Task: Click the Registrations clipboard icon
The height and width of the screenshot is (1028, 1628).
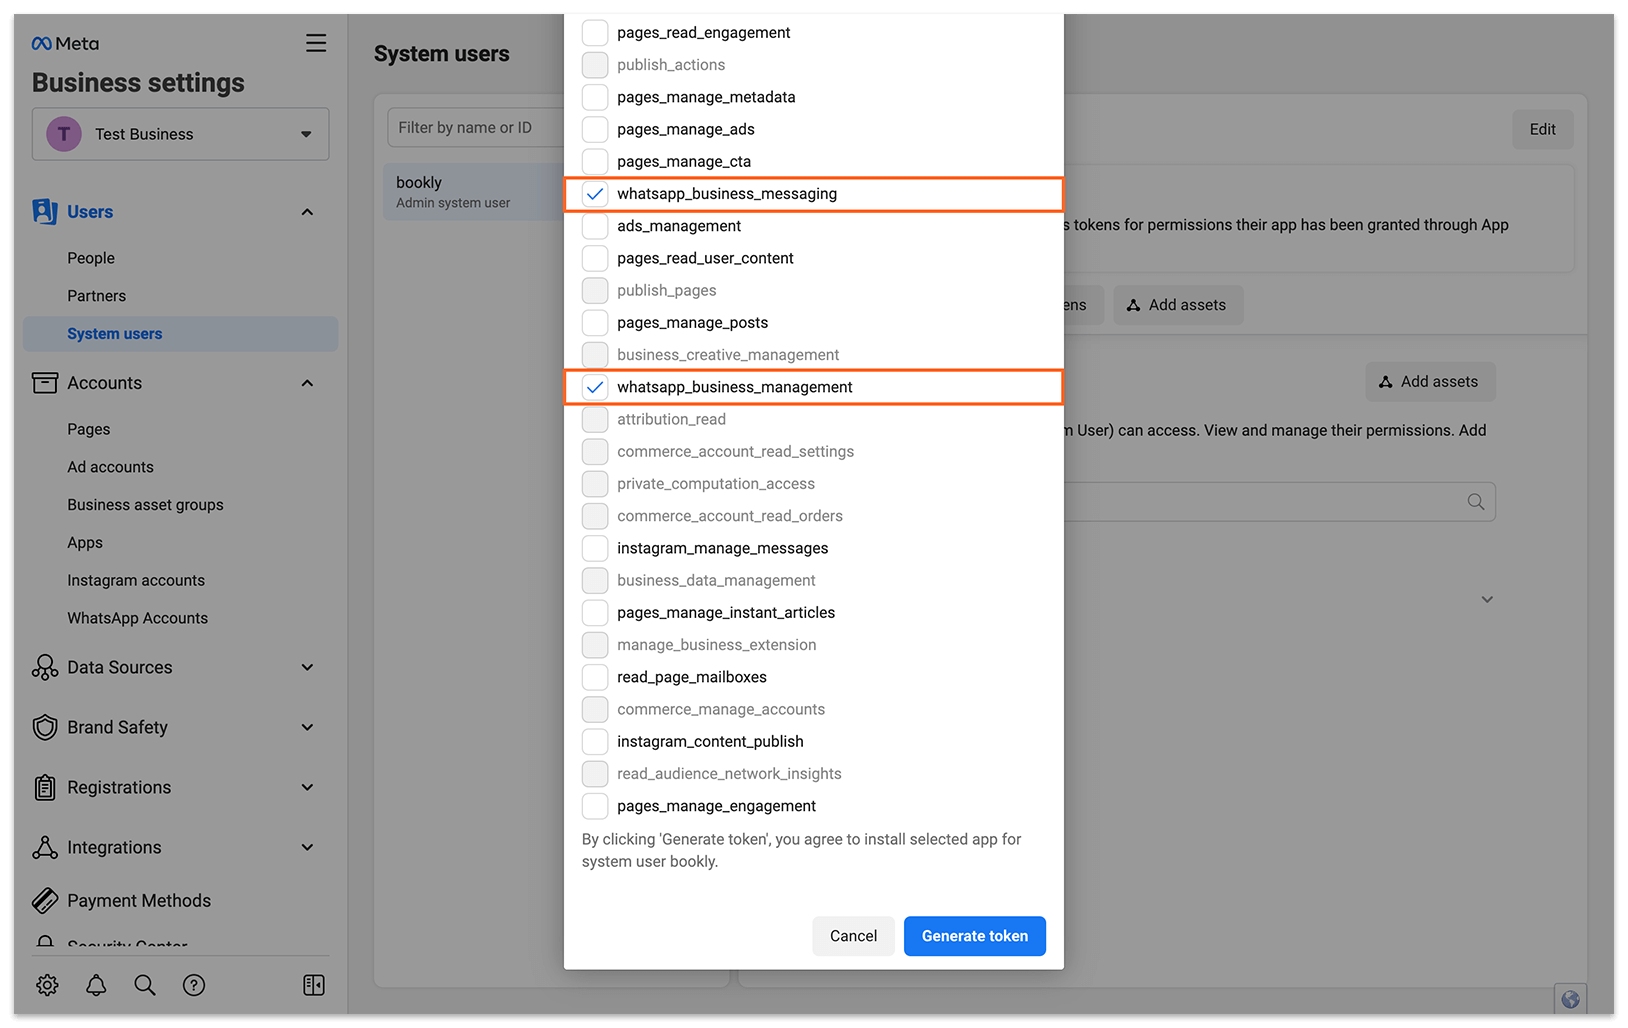Action: (x=45, y=787)
